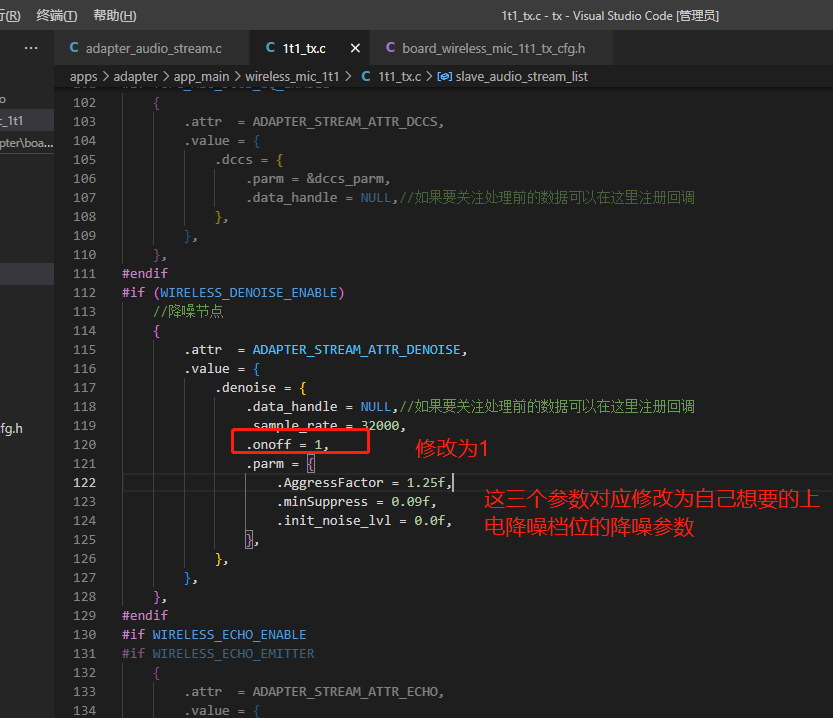The width and height of the screenshot is (833, 718).
Task: Open the apps breadcrumb folder
Action: click(x=83, y=77)
